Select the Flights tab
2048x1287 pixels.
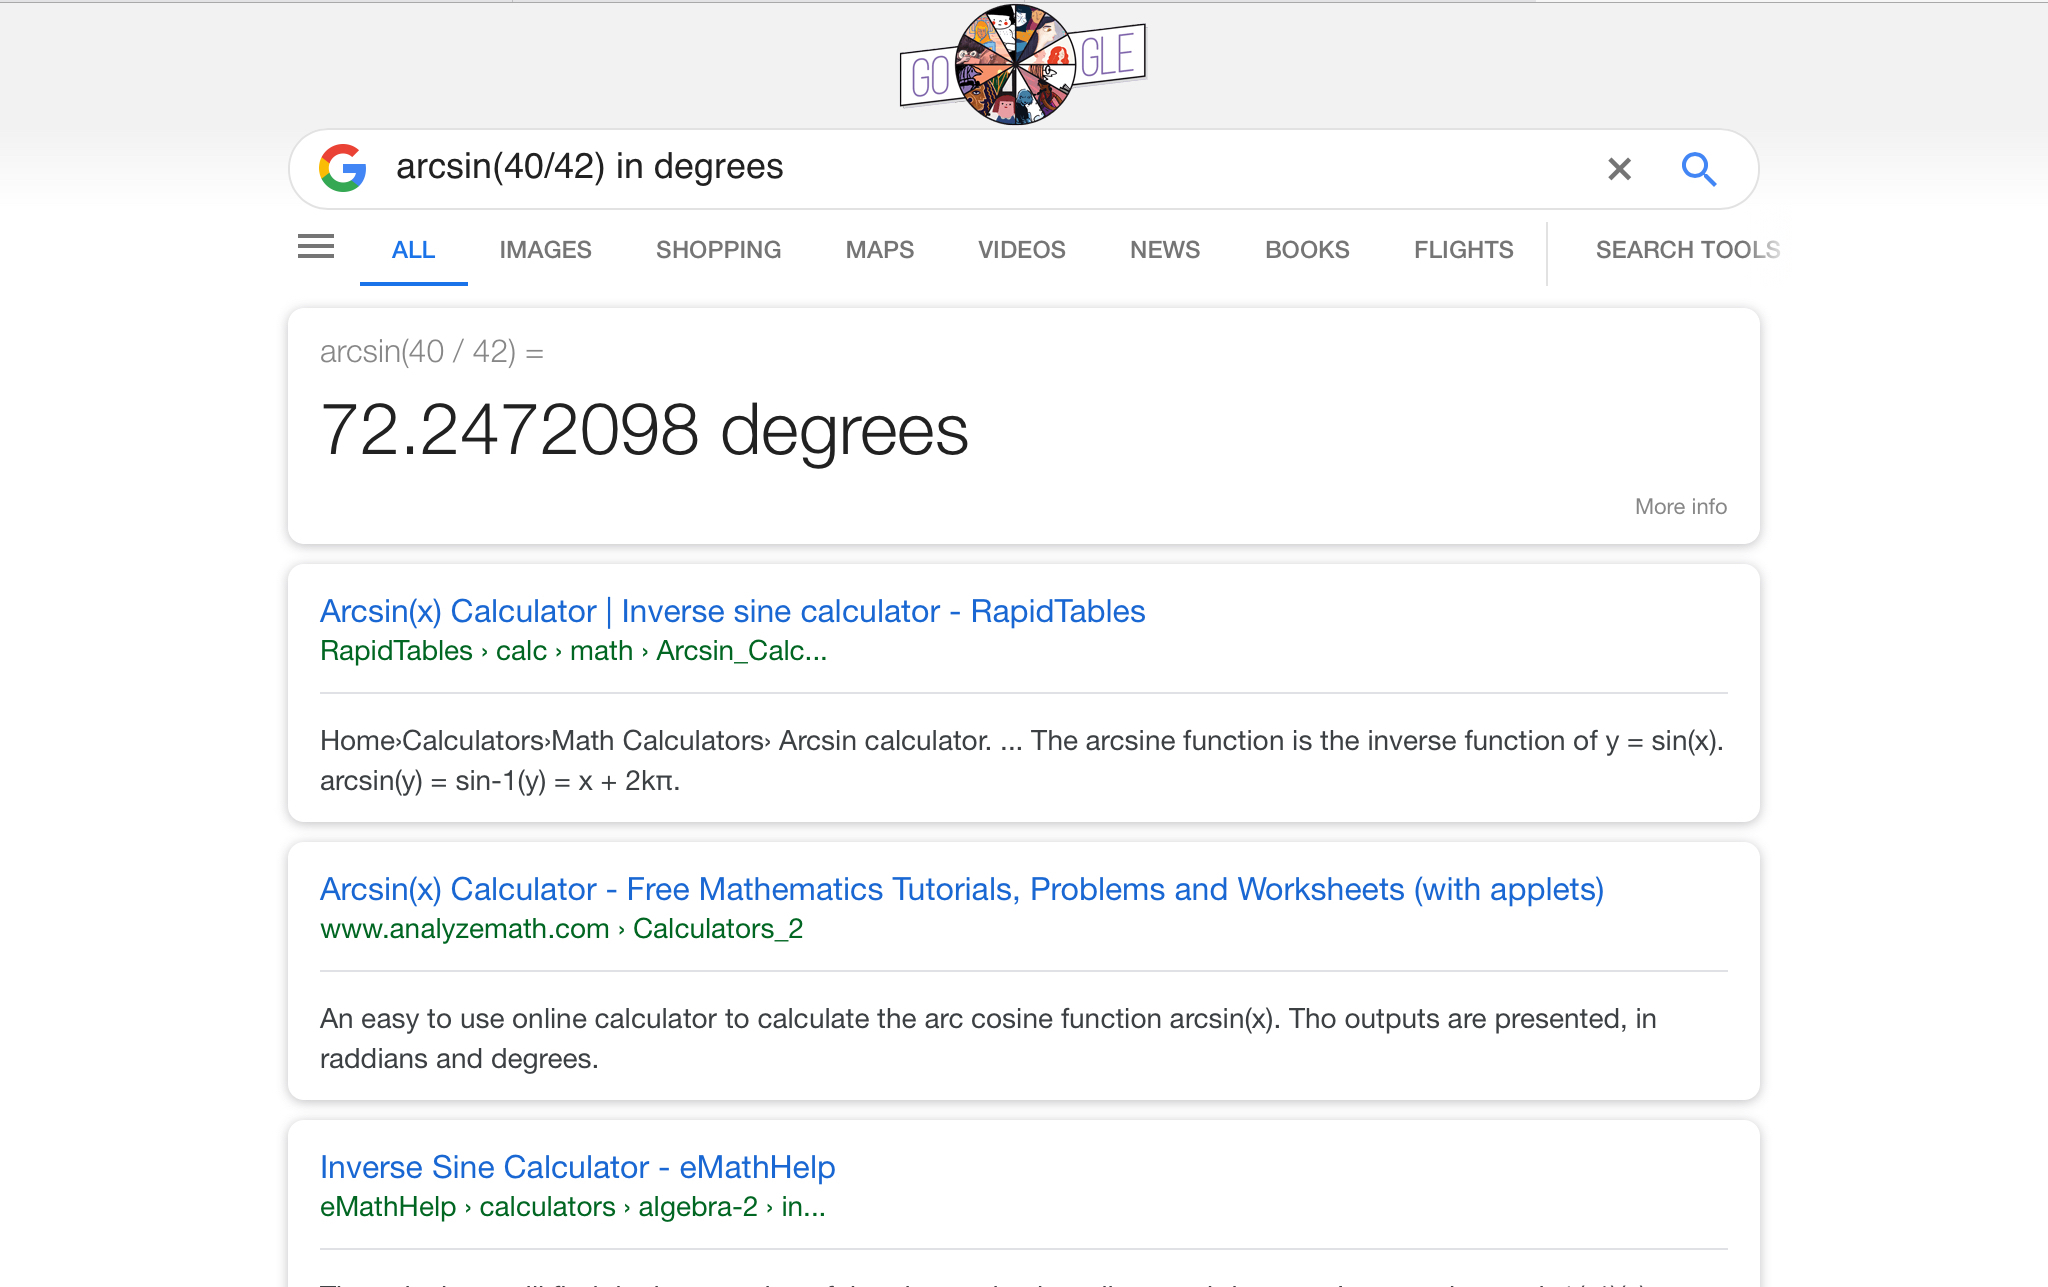point(1463,250)
